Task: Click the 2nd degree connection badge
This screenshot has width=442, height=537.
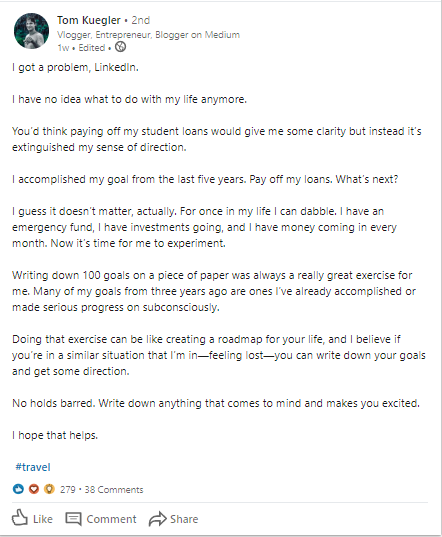Action: coord(141,21)
